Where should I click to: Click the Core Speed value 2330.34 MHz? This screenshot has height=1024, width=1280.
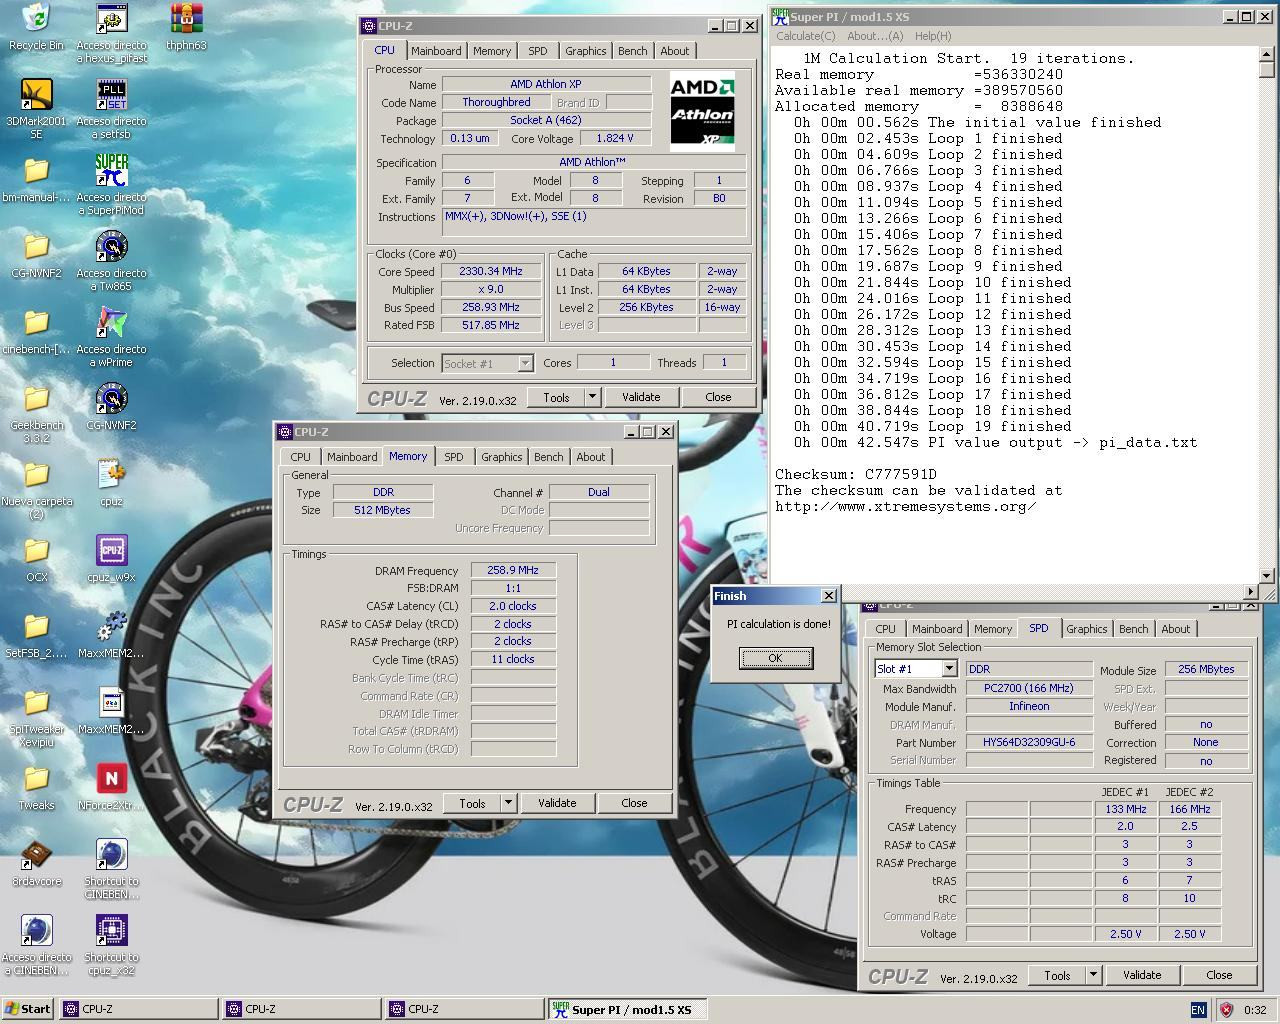click(491, 272)
